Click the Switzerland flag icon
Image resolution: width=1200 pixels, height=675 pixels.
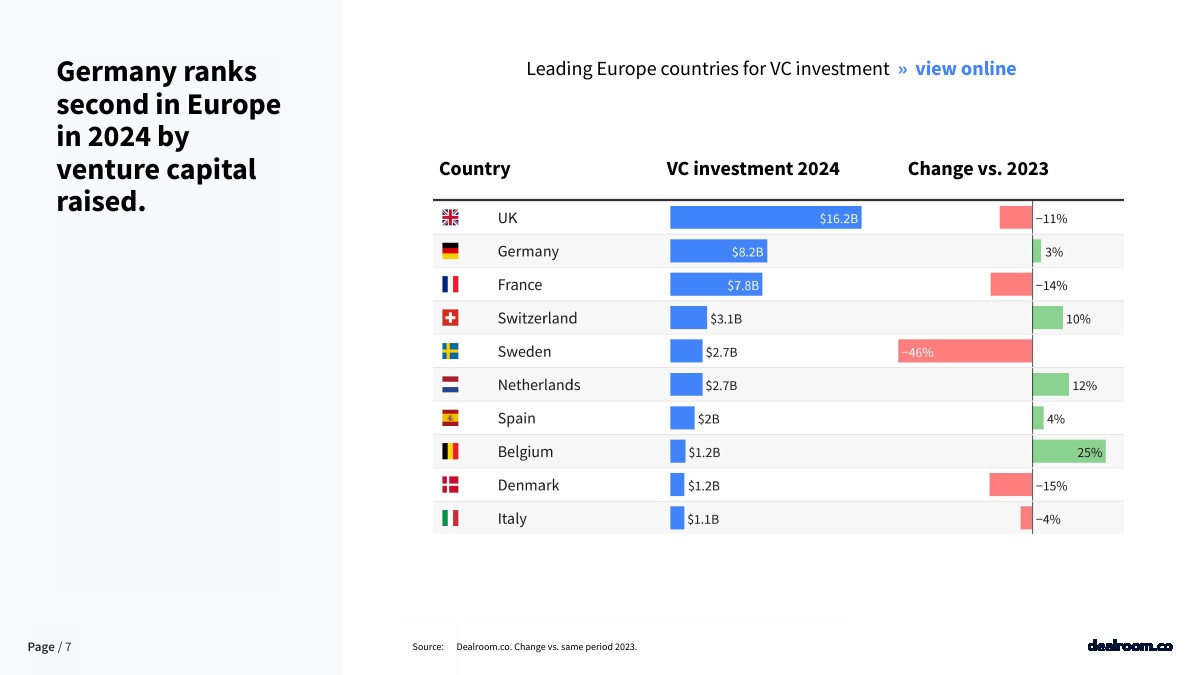coord(450,318)
